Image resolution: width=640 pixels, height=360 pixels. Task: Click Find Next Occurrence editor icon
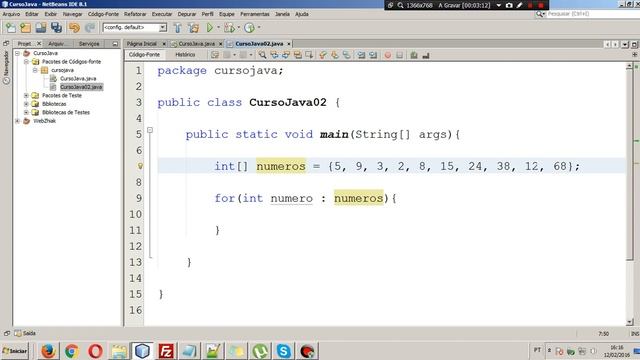pyautogui.click(x=286, y=55)
